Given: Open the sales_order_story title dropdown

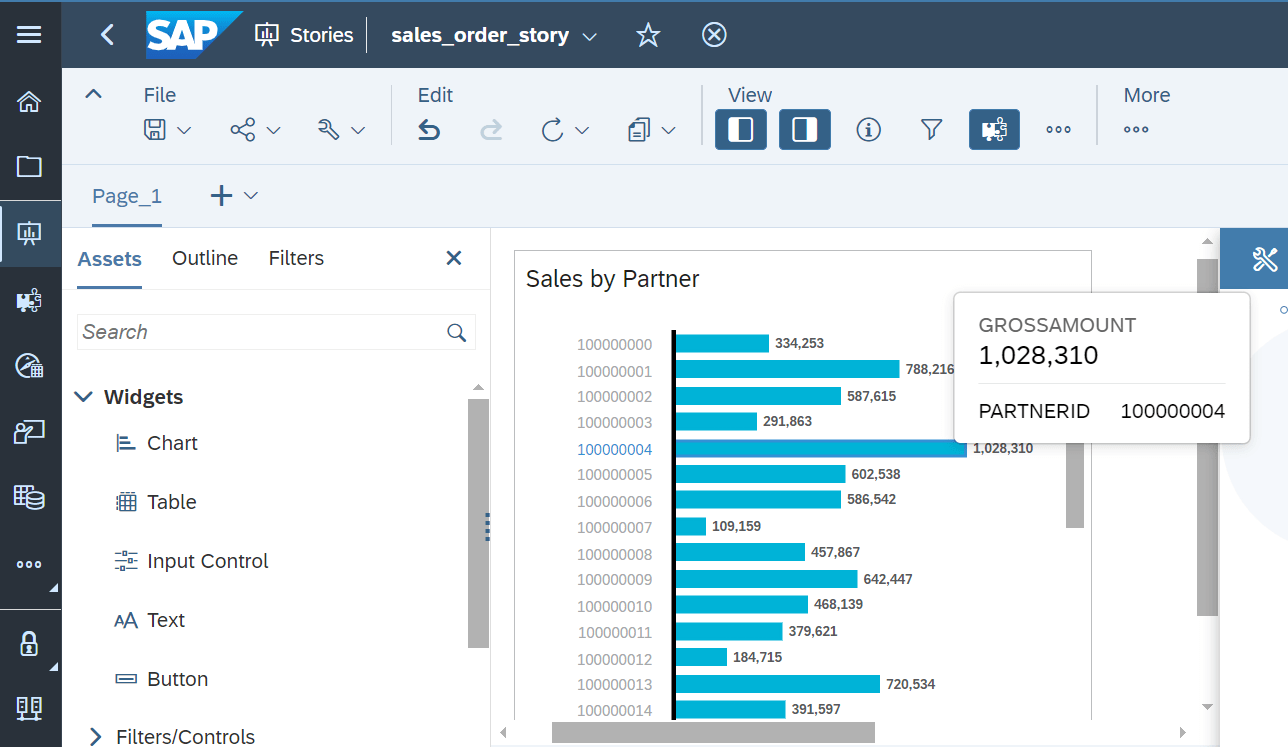Looking at the screenshot, I should coord(590,34).
